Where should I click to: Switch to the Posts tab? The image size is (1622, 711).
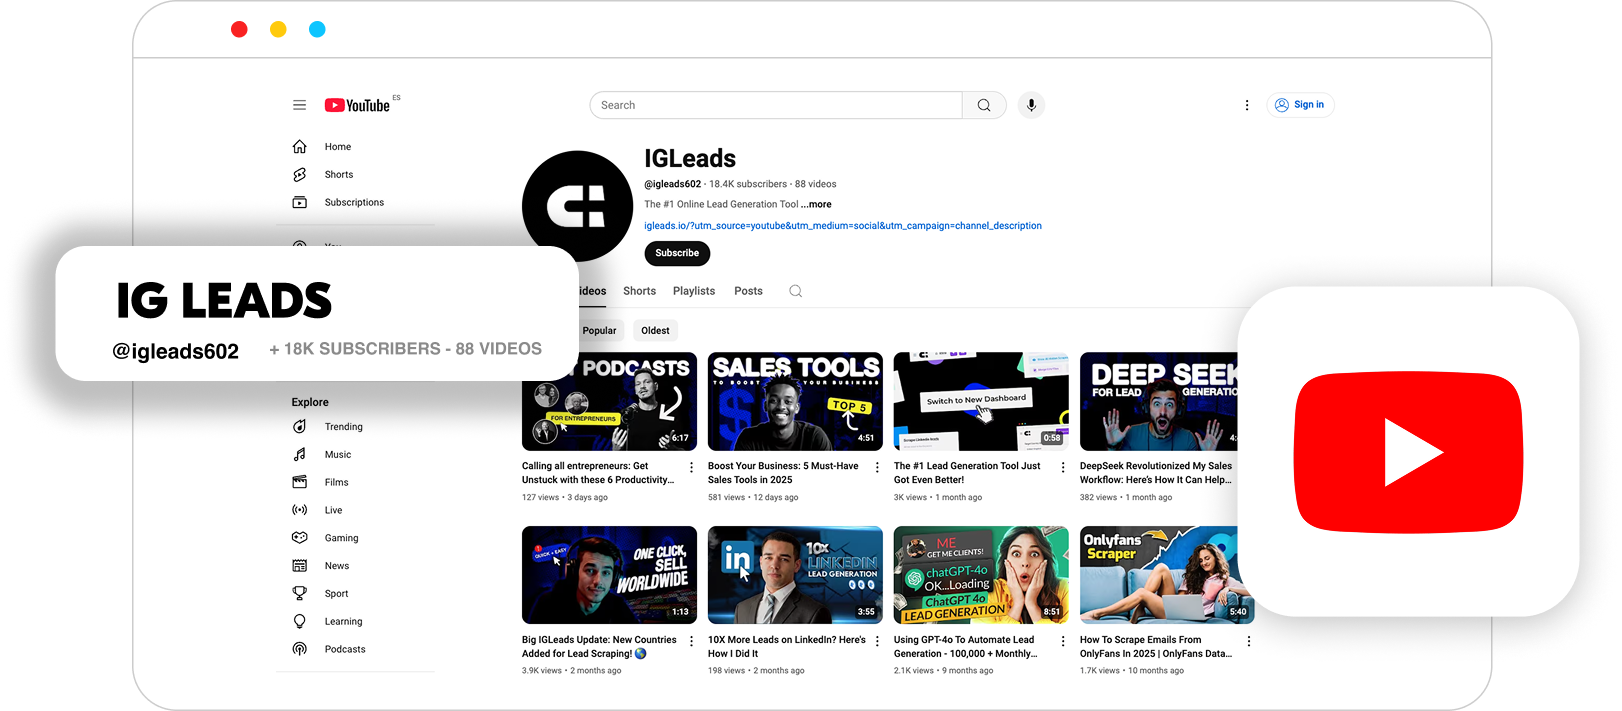pyautogui.click(x=748, y=291)
